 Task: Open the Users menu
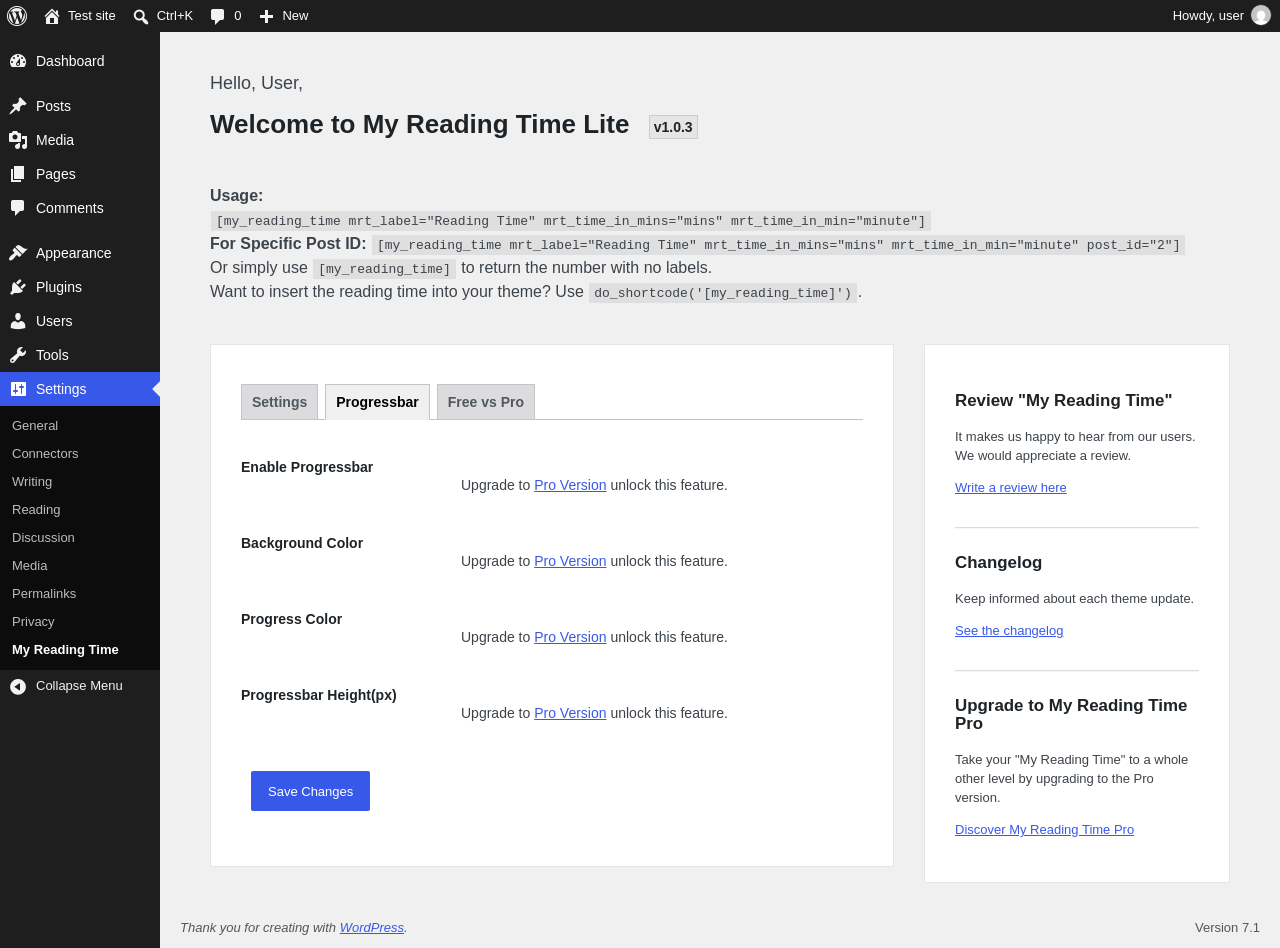pyautogui.click(x=80, y=321)
